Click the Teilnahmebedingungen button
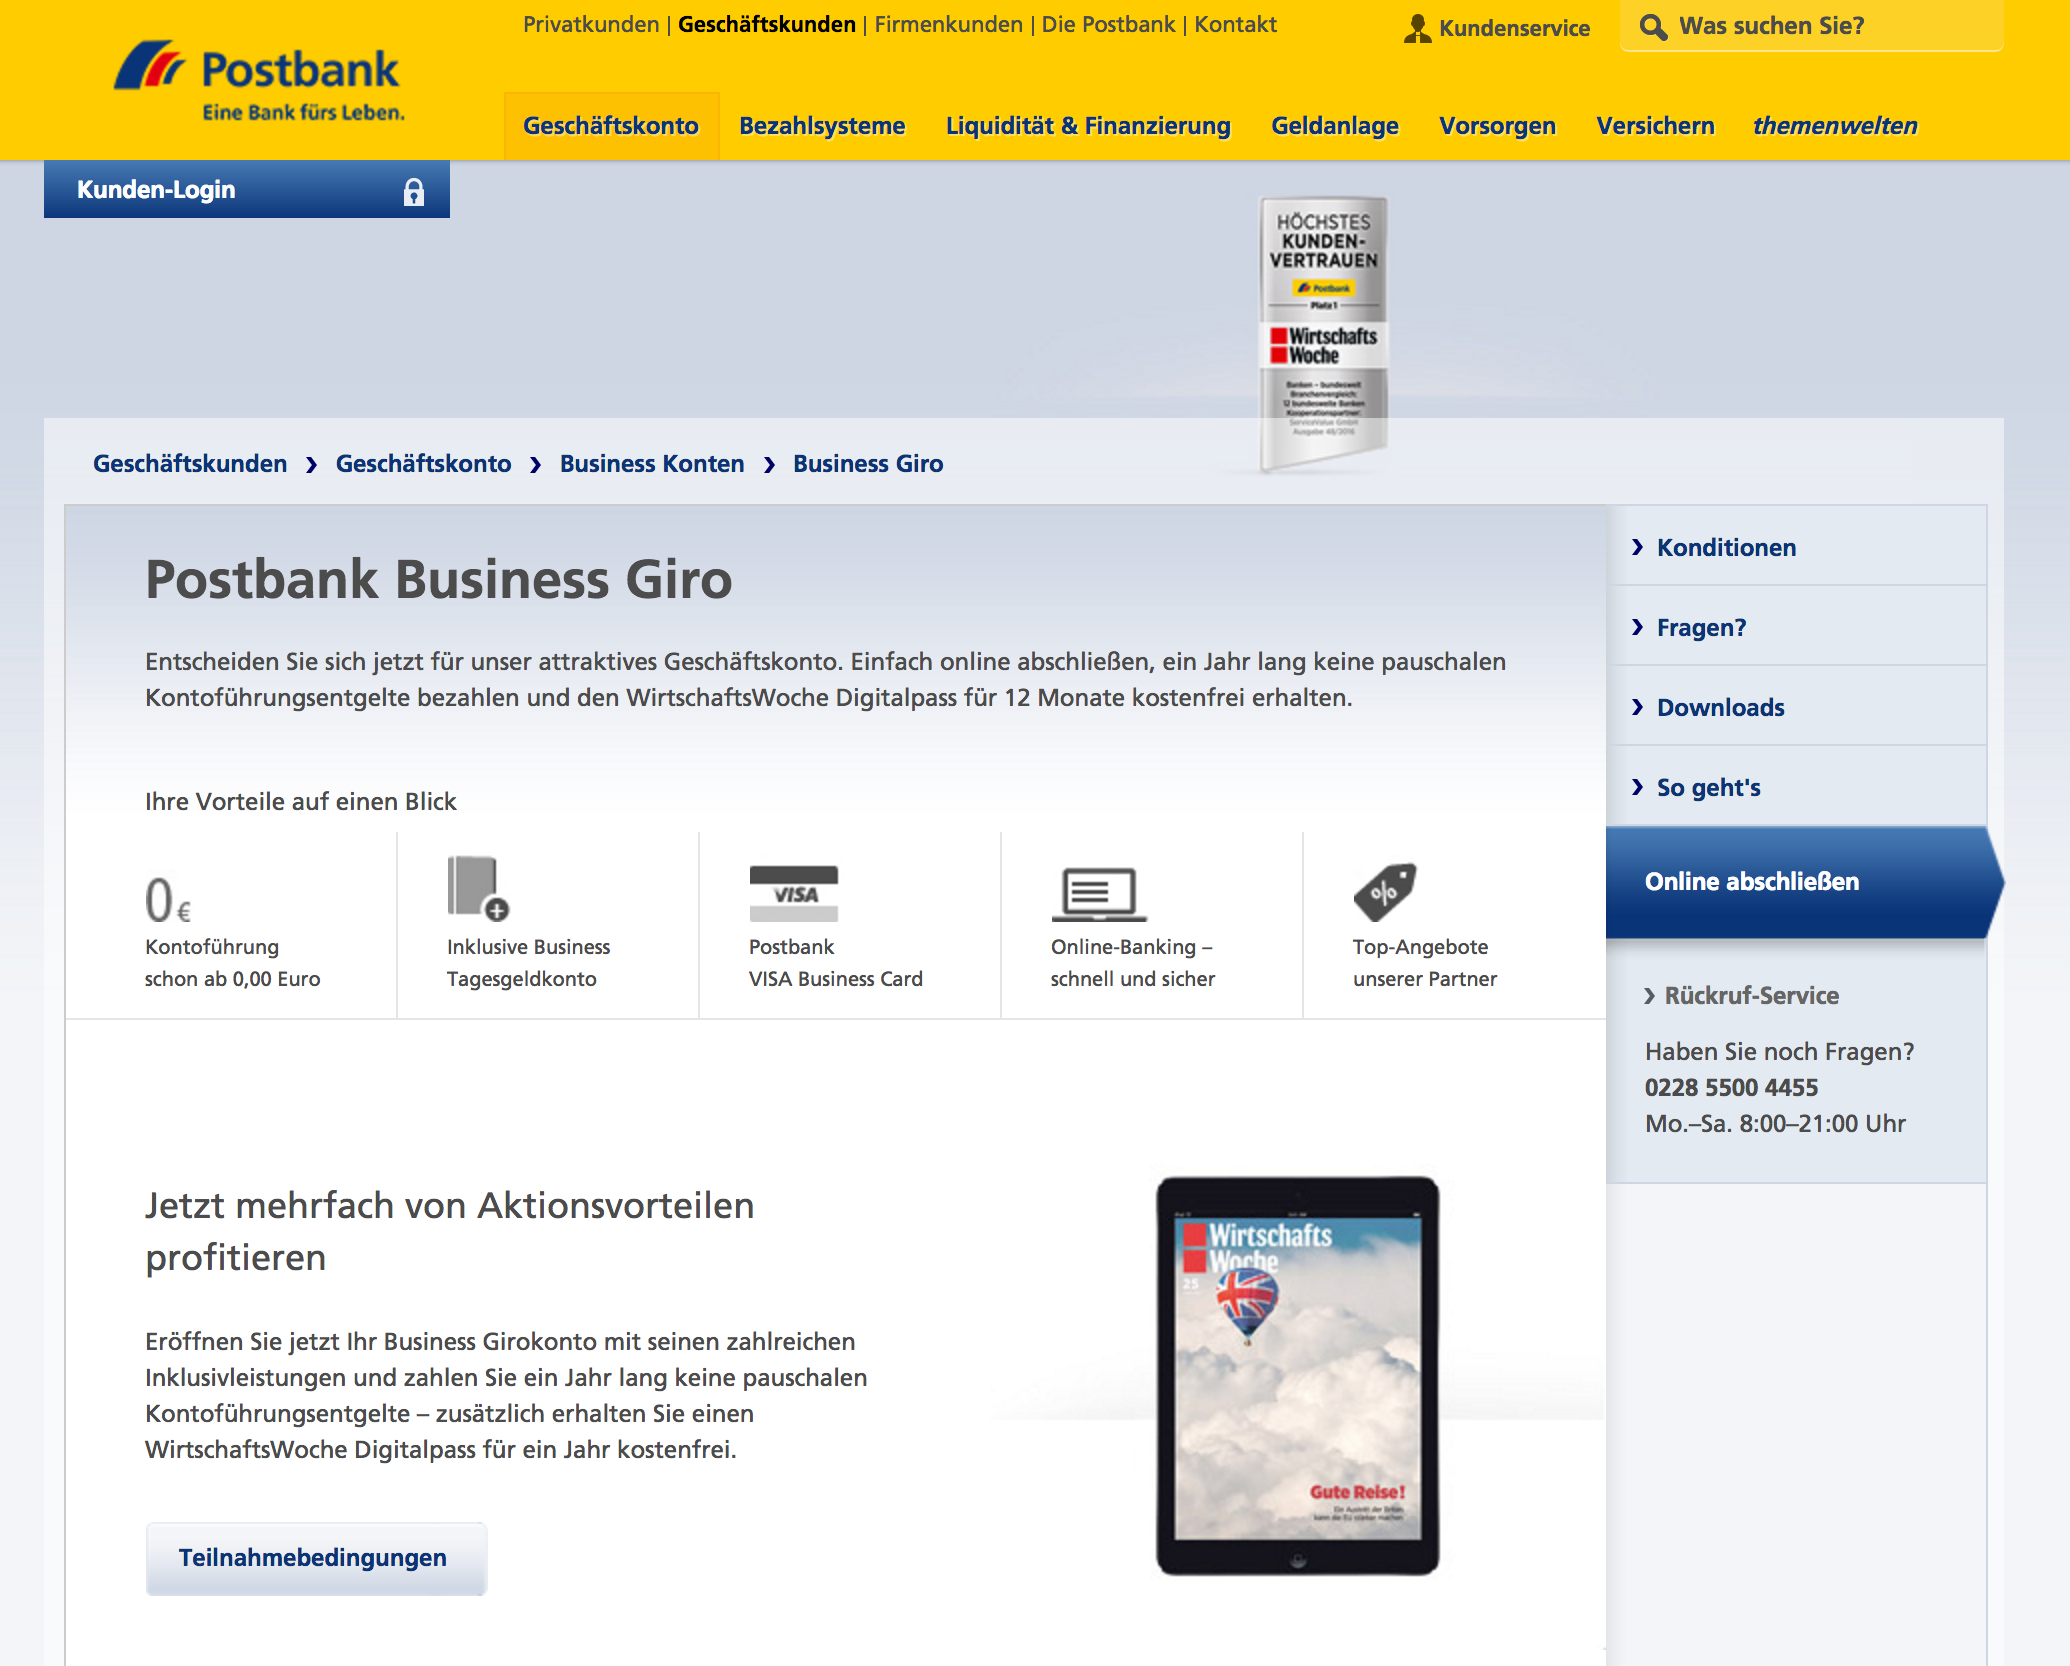The width and height of the screenshot is (2070, 1666). [316, 1558]
